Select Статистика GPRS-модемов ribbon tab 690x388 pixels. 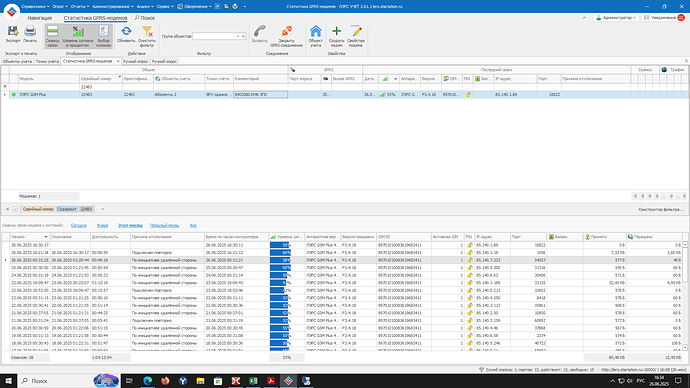click(x=95, y=18)
